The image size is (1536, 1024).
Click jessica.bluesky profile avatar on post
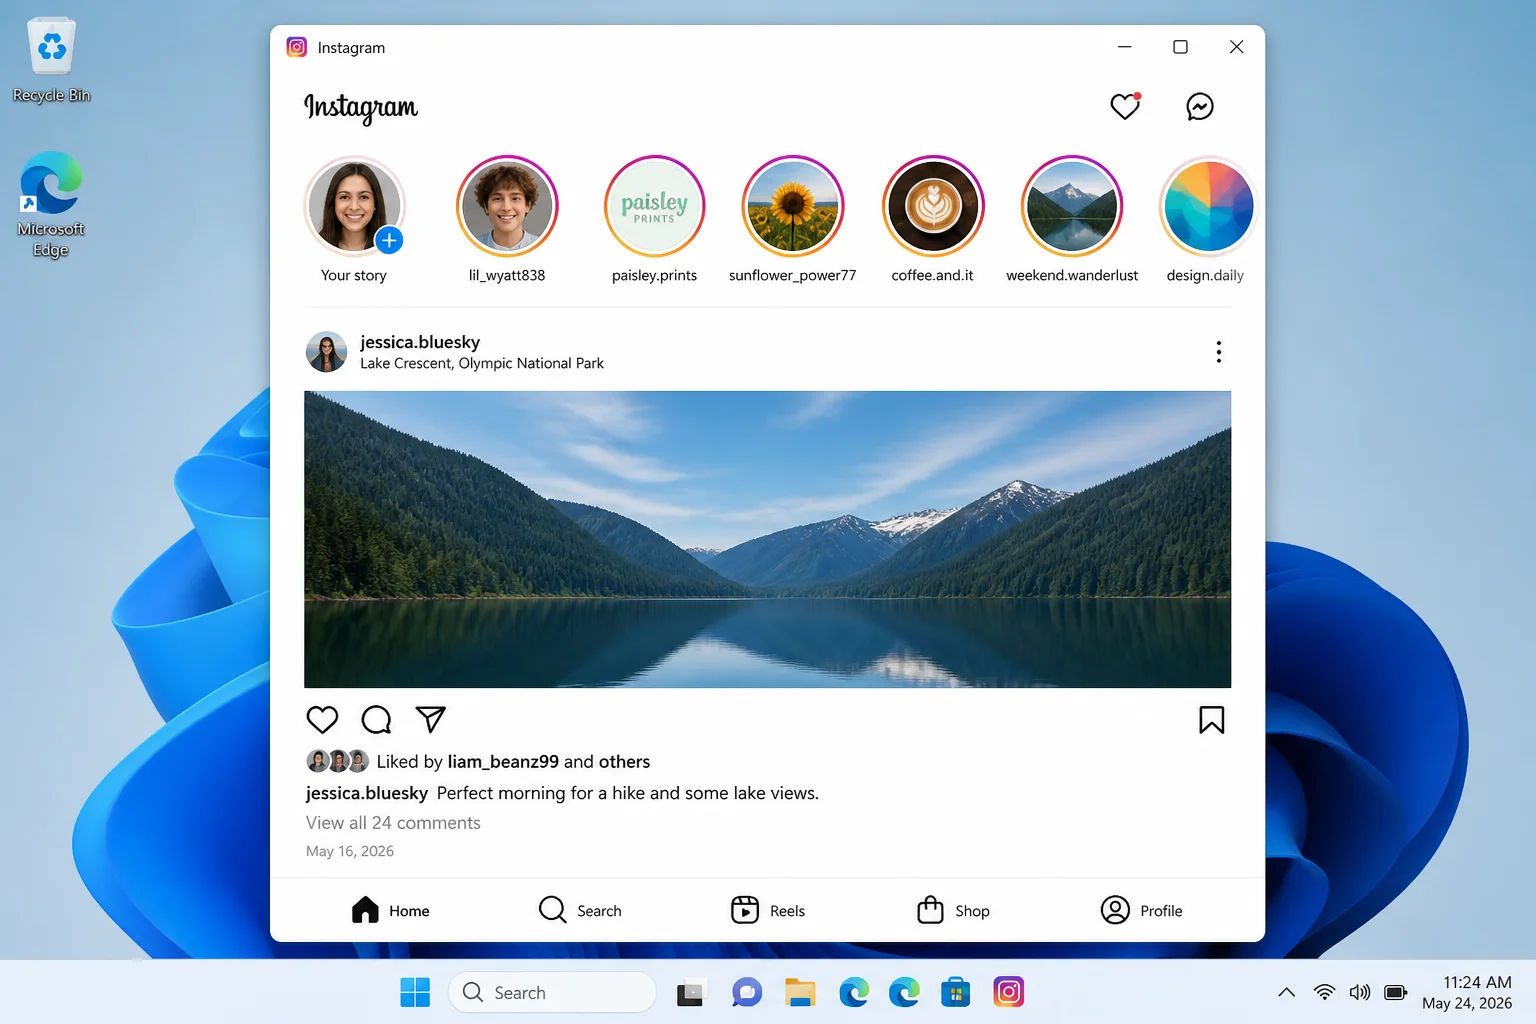(x=326, y=352)
